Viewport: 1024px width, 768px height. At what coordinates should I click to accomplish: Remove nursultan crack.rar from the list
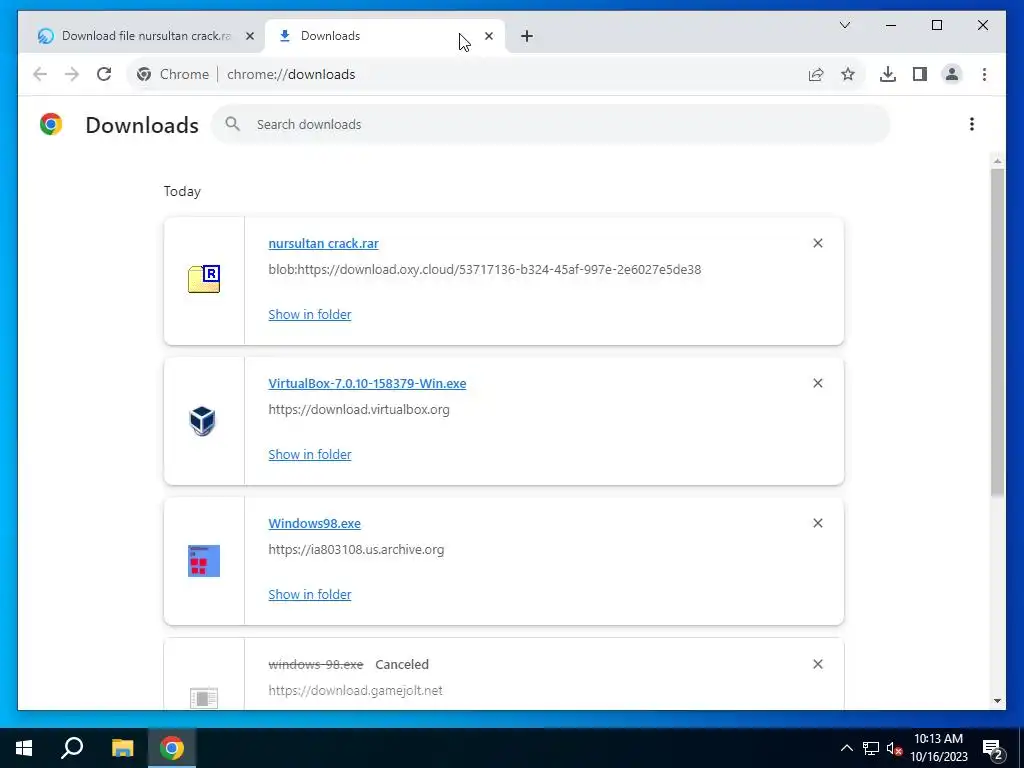(818, 243)
